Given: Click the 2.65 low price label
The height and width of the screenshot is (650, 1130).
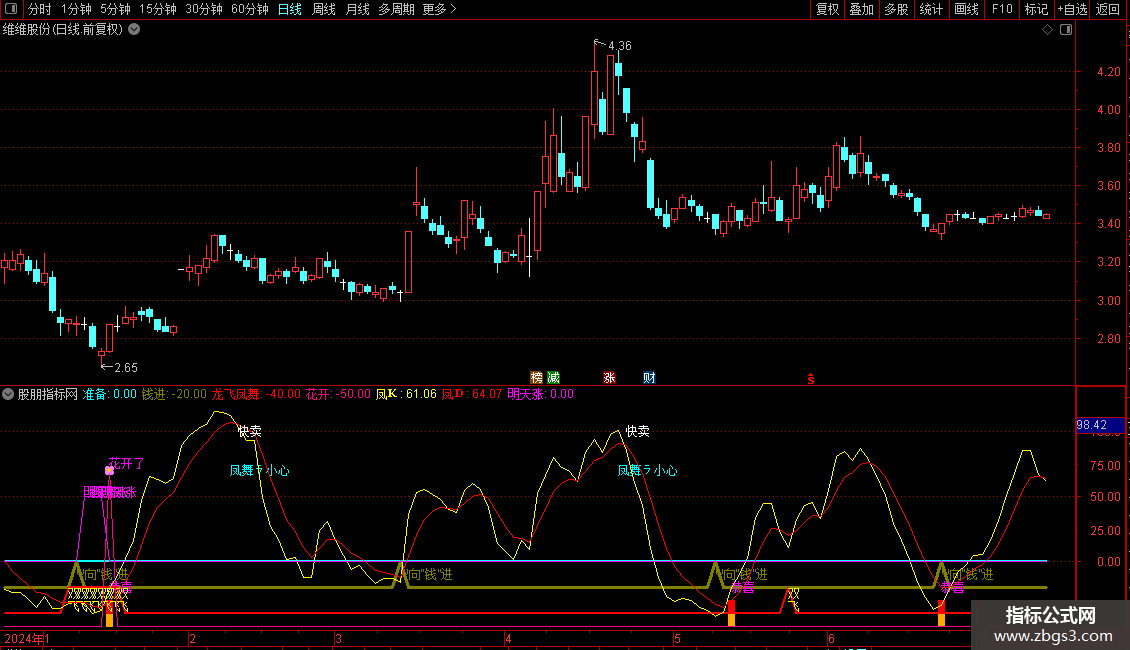Looking at the screenshot, I should pos(125,368).
